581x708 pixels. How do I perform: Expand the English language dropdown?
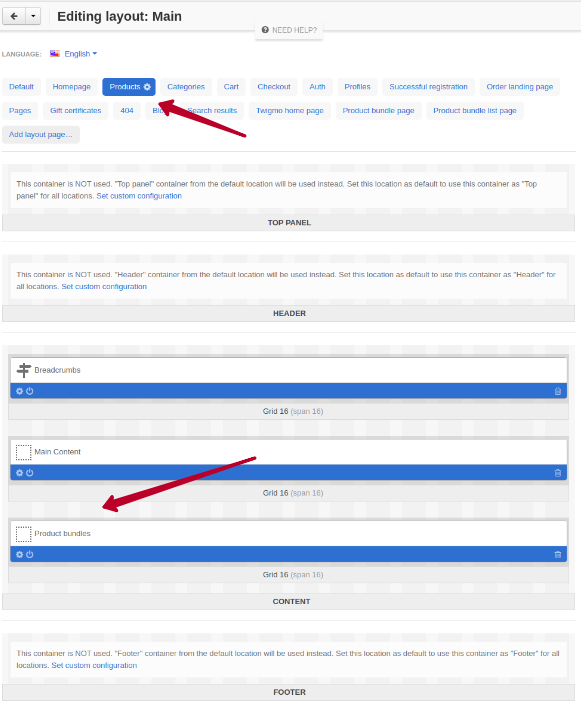coord(80,54)
